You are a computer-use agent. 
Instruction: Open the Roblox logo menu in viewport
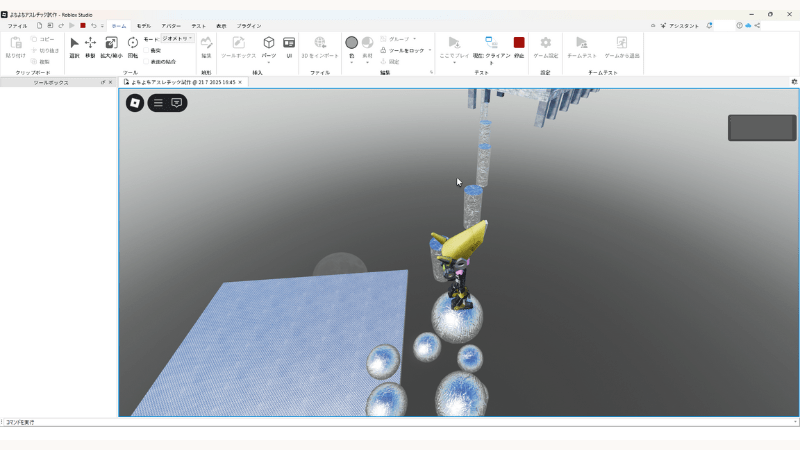click(x=135, y=103)
